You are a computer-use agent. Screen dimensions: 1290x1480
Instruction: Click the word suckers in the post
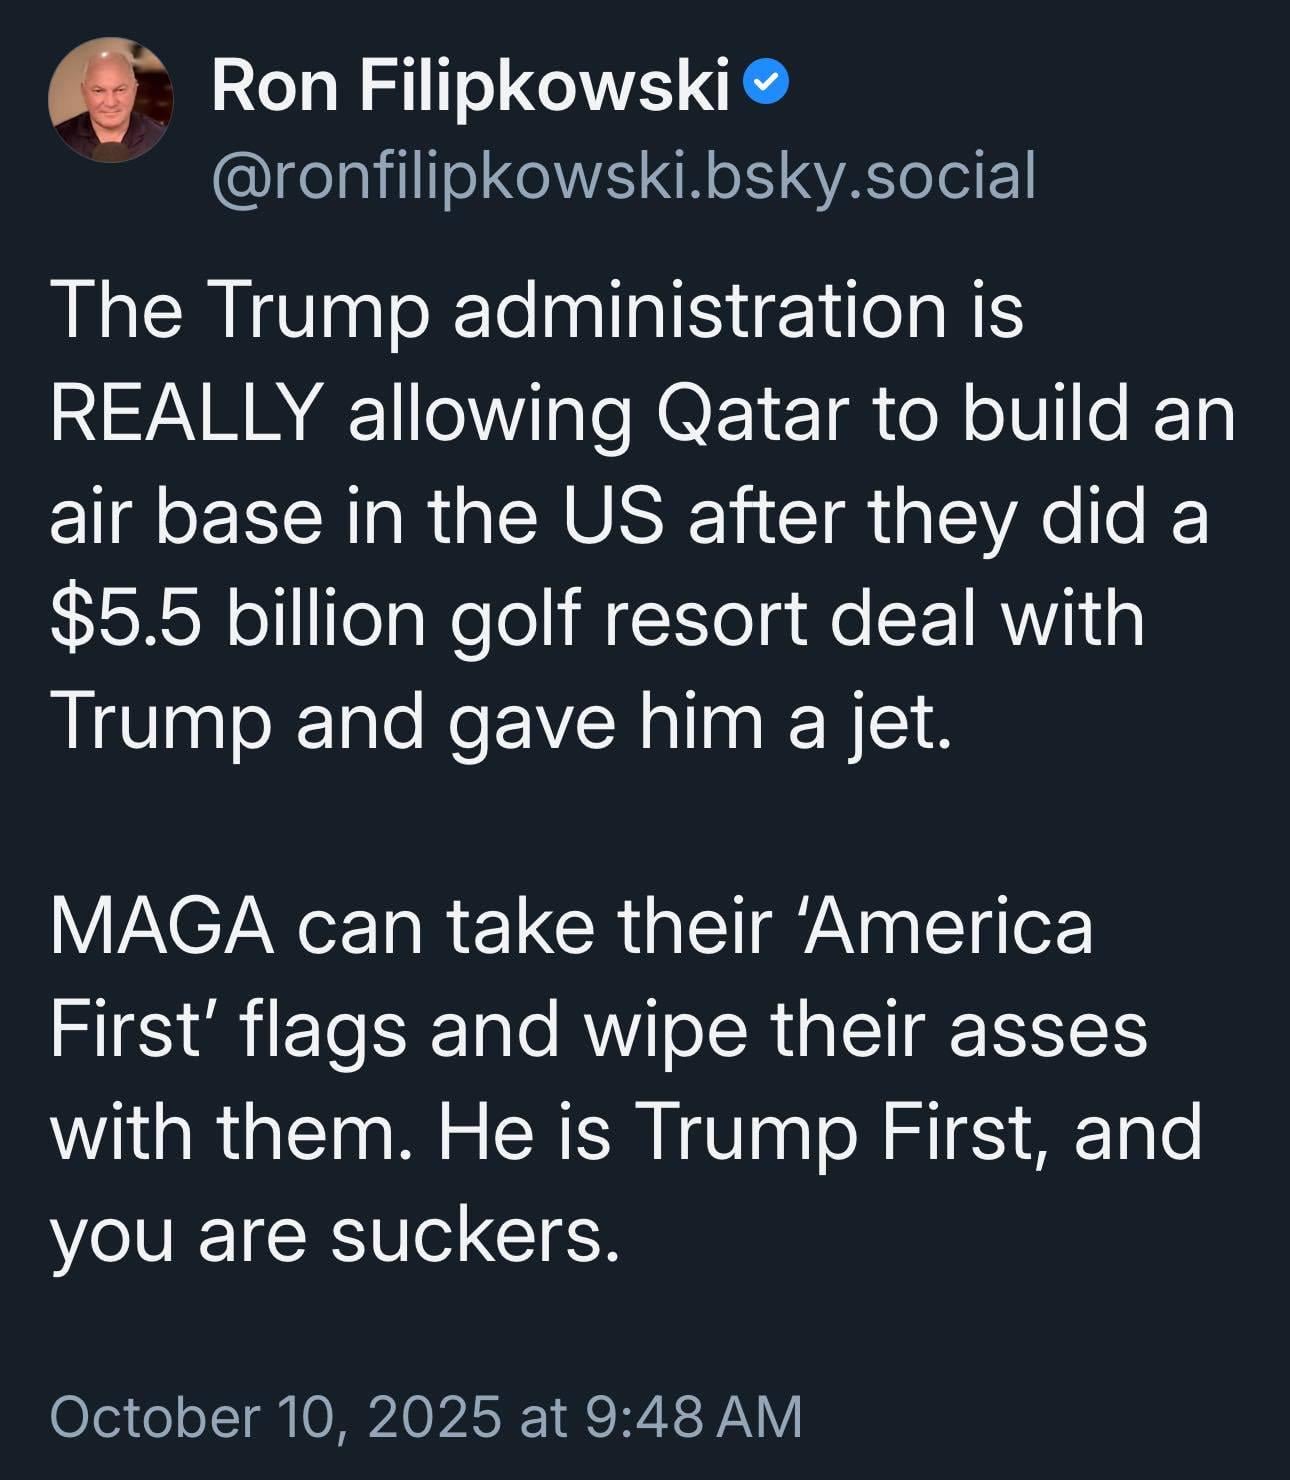468,1236
